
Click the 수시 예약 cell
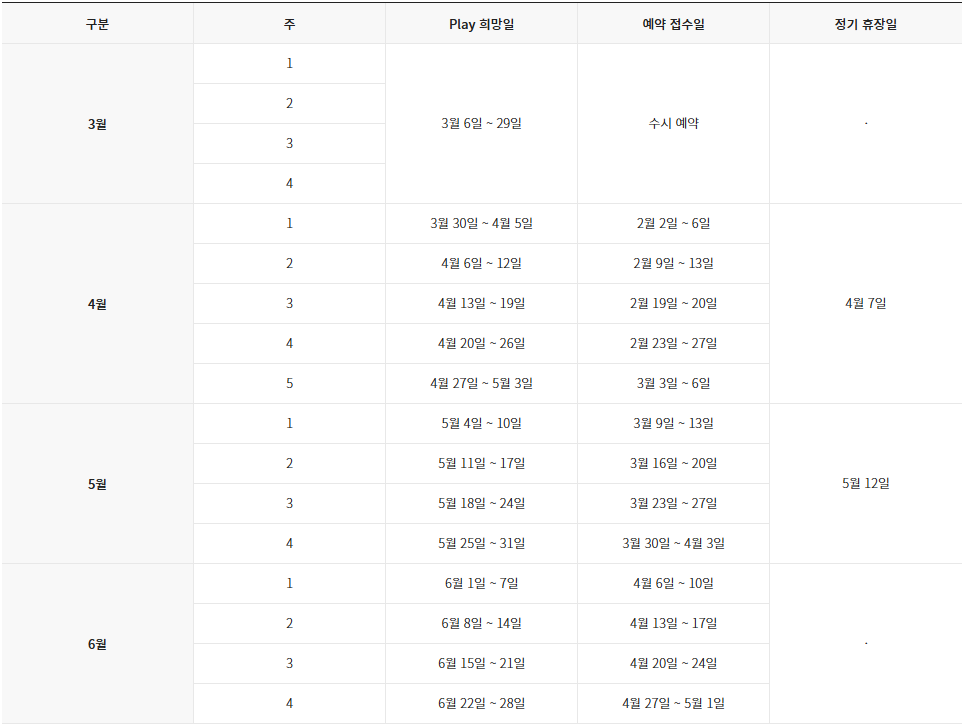[x=673, y=124]
